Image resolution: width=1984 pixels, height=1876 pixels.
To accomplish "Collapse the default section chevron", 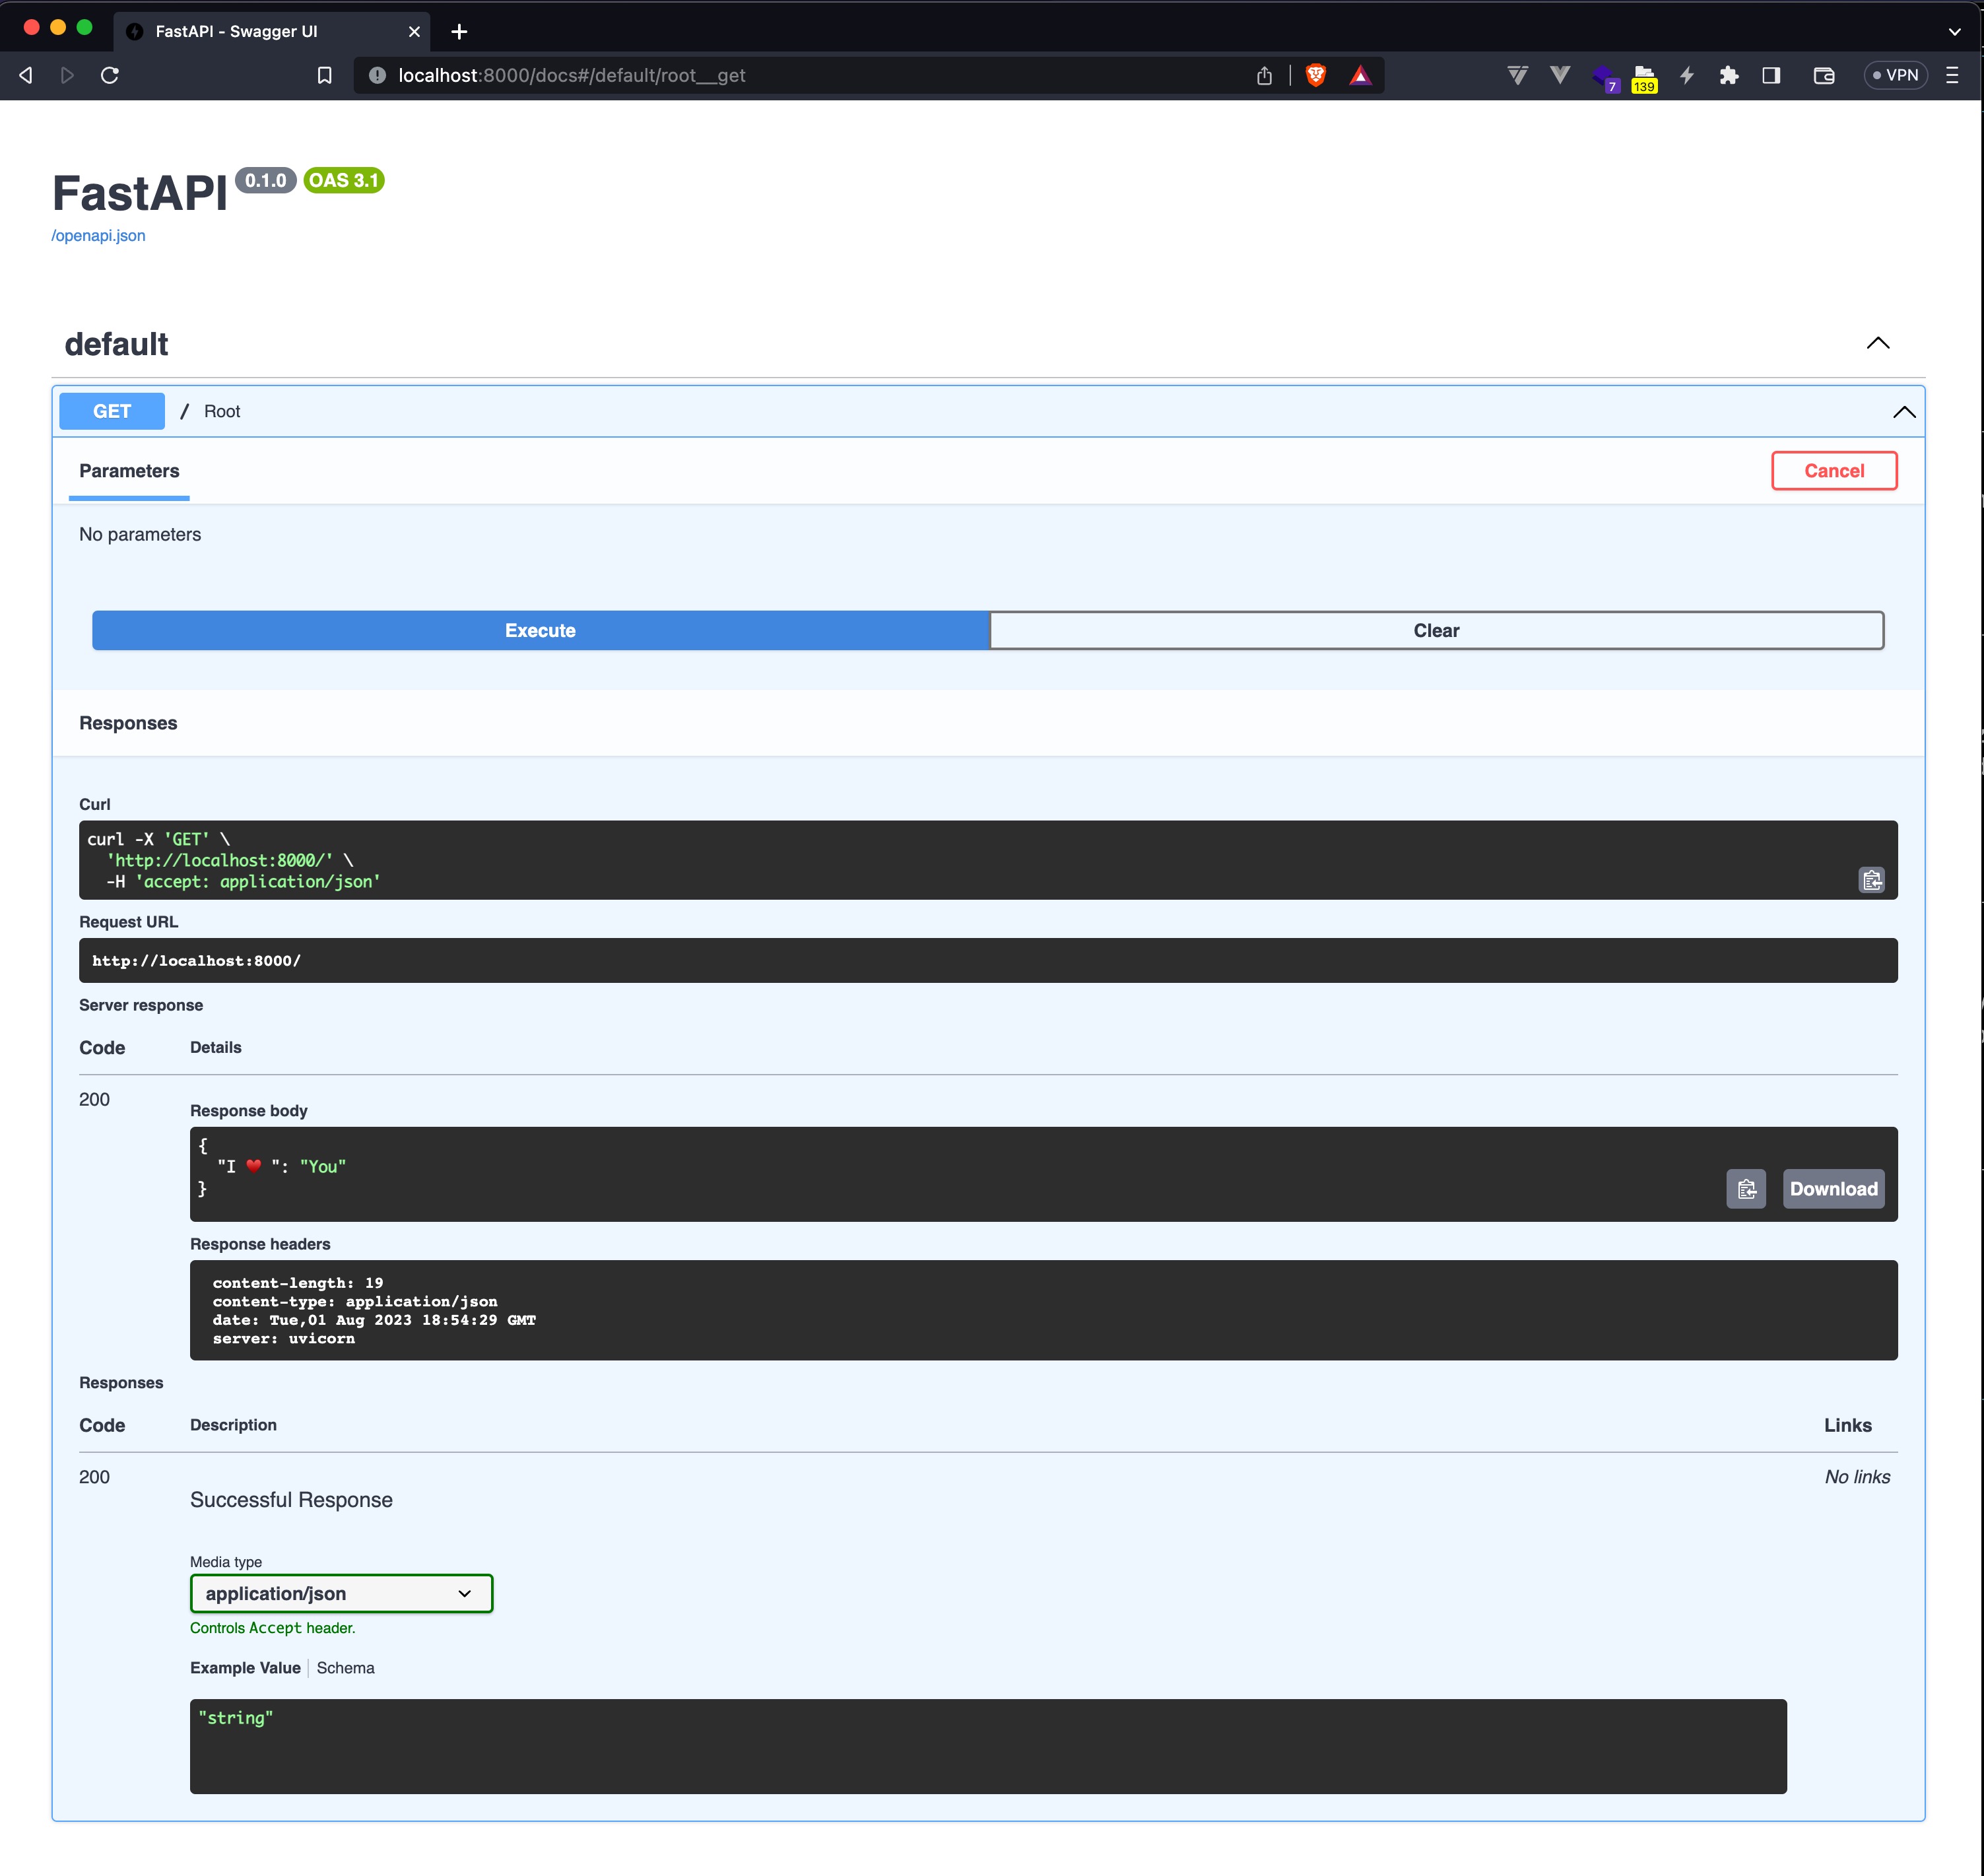I will click(1877, 343).
